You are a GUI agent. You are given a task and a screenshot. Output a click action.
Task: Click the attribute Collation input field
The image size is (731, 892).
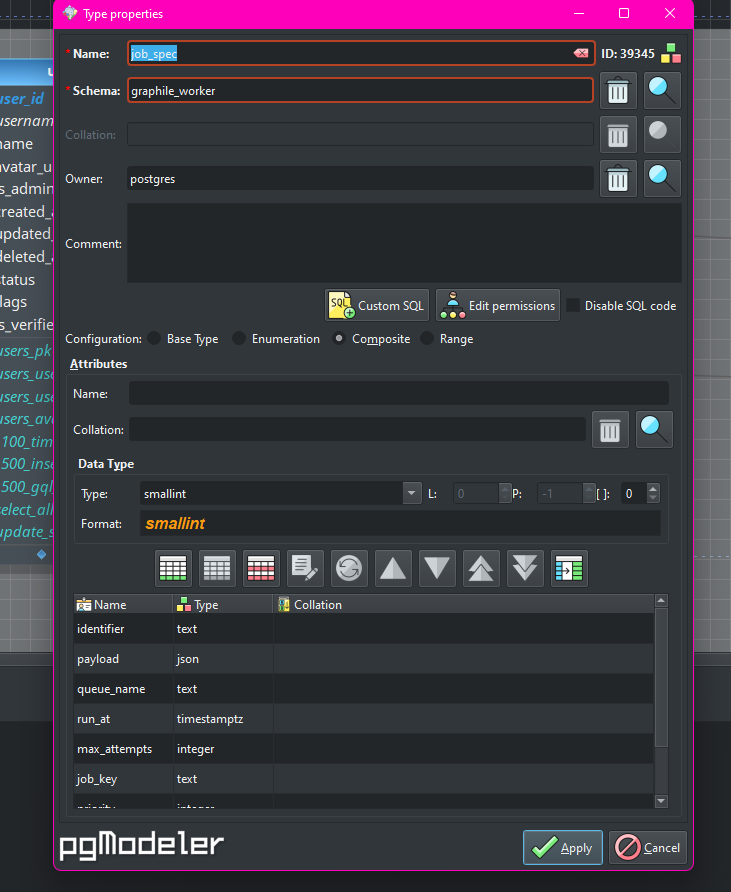[x=357, y=430]
